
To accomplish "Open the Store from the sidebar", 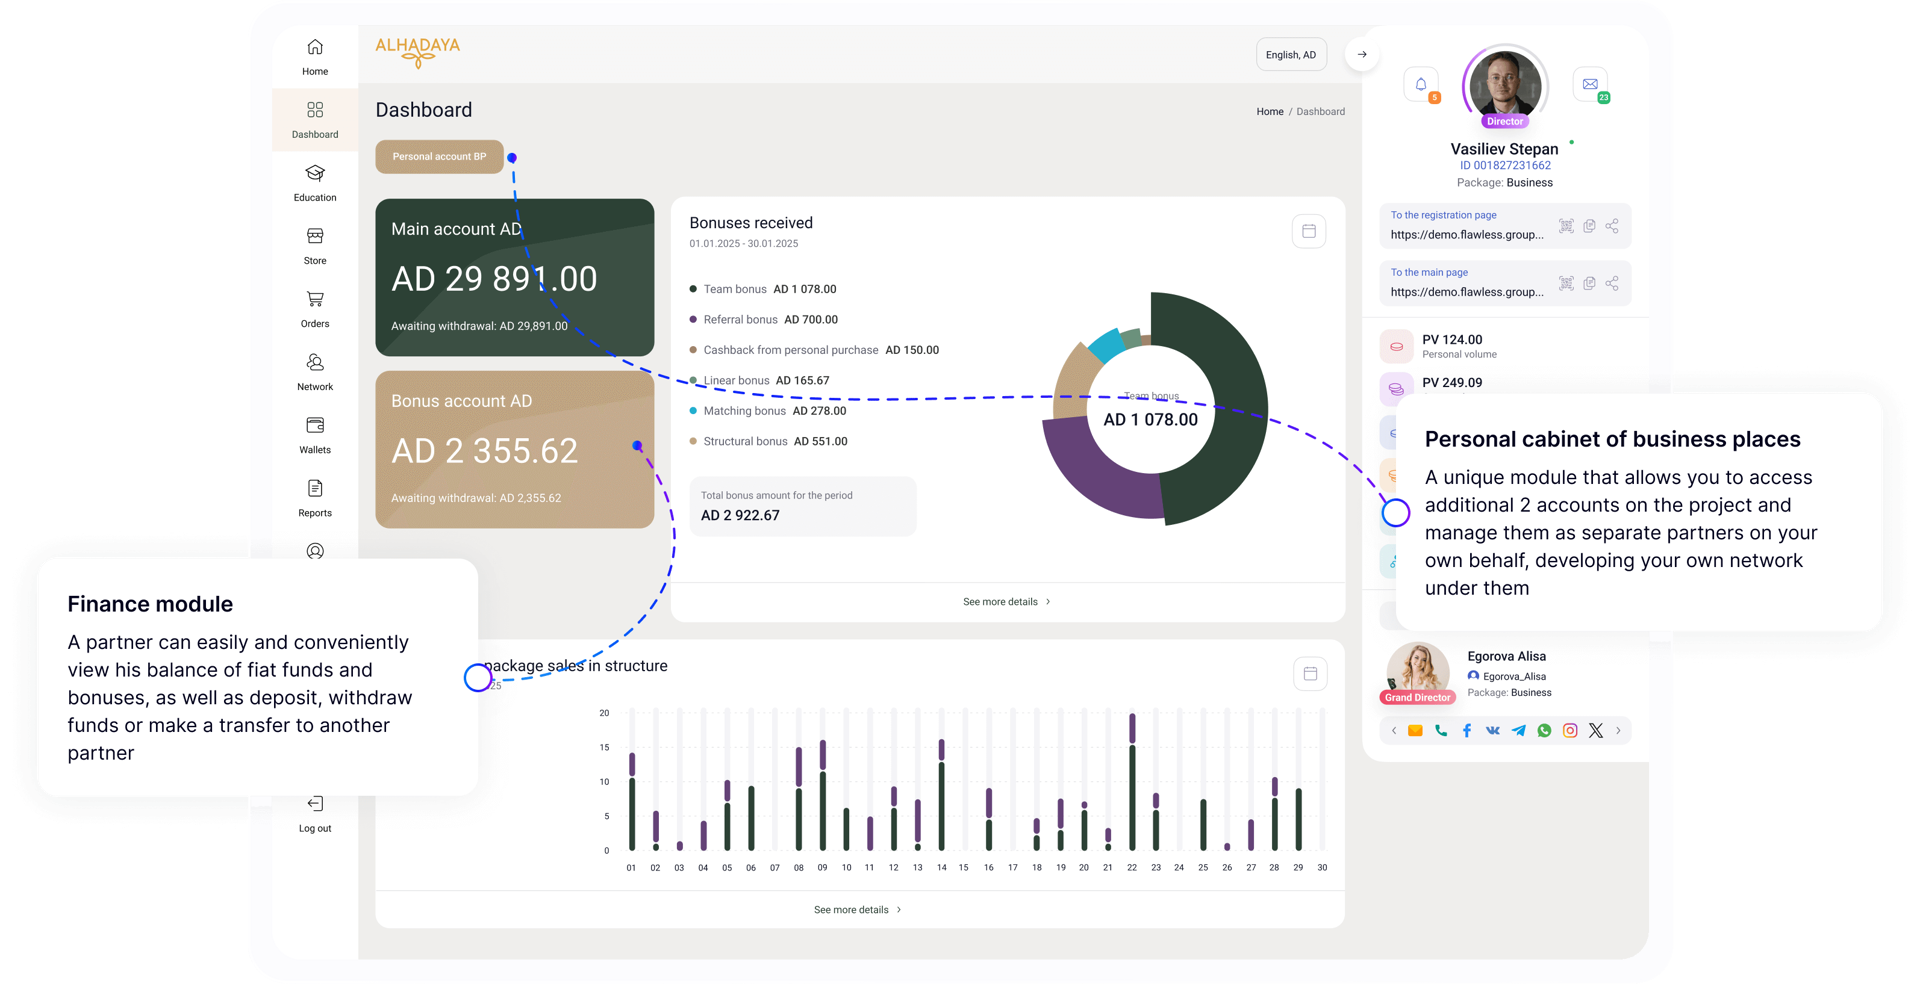I will (315, 245).
